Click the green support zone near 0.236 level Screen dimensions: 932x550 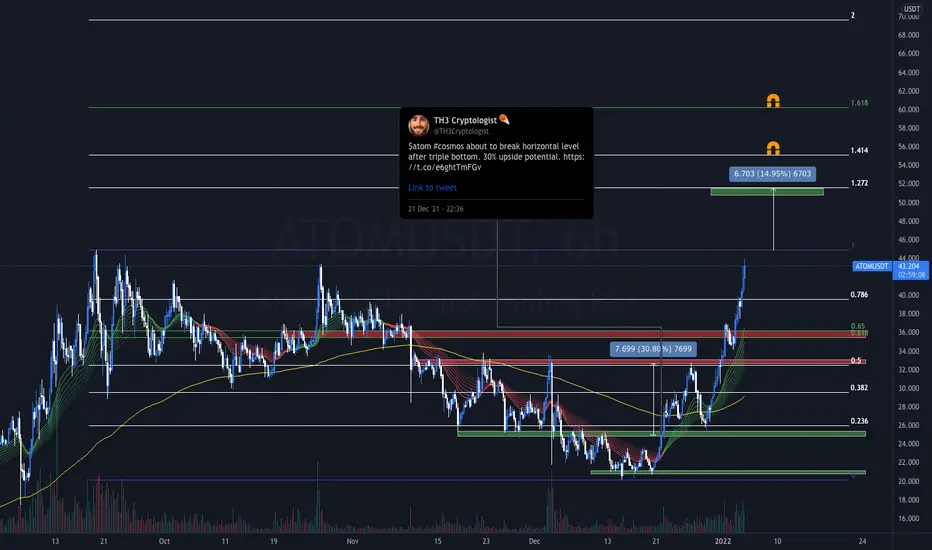(x=661, y=434)
